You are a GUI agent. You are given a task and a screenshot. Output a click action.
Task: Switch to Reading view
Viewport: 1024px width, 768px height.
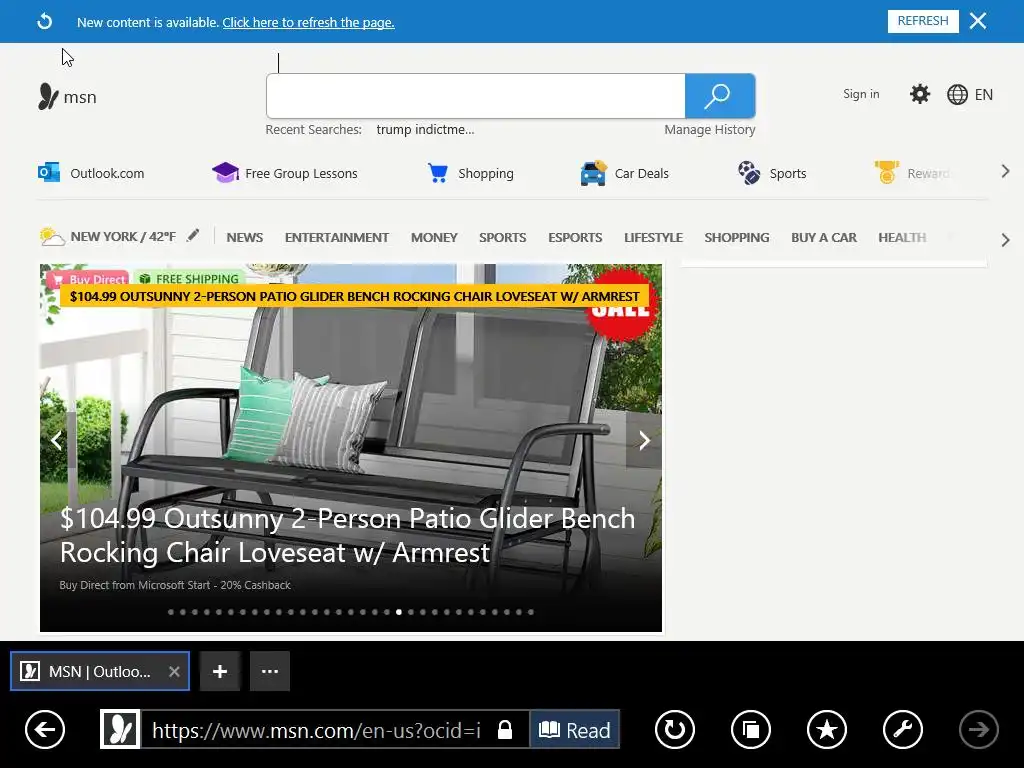coord(575,729)
